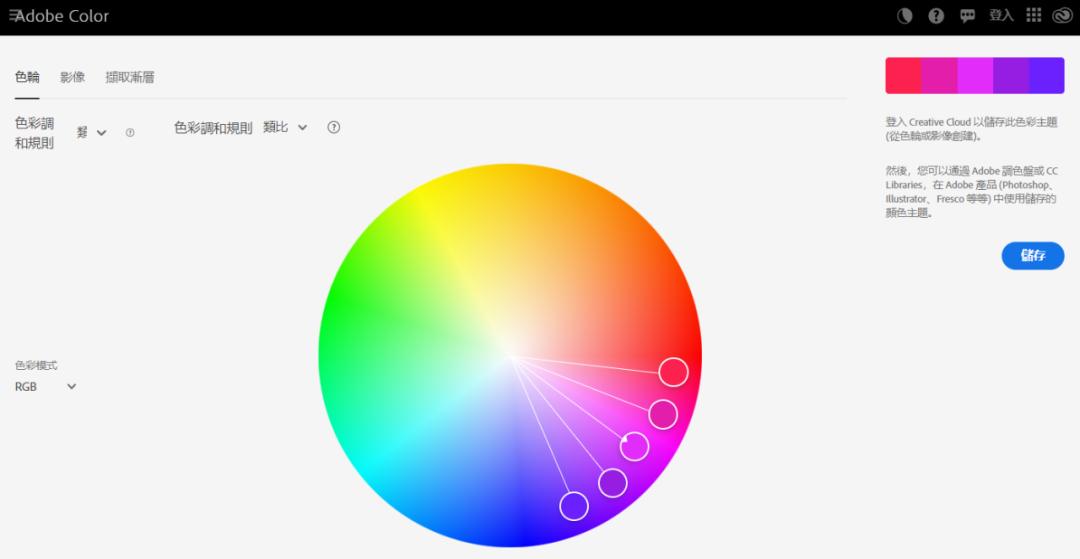
Task: Select the base color handle on the wheel
Action: coord(634,446)
